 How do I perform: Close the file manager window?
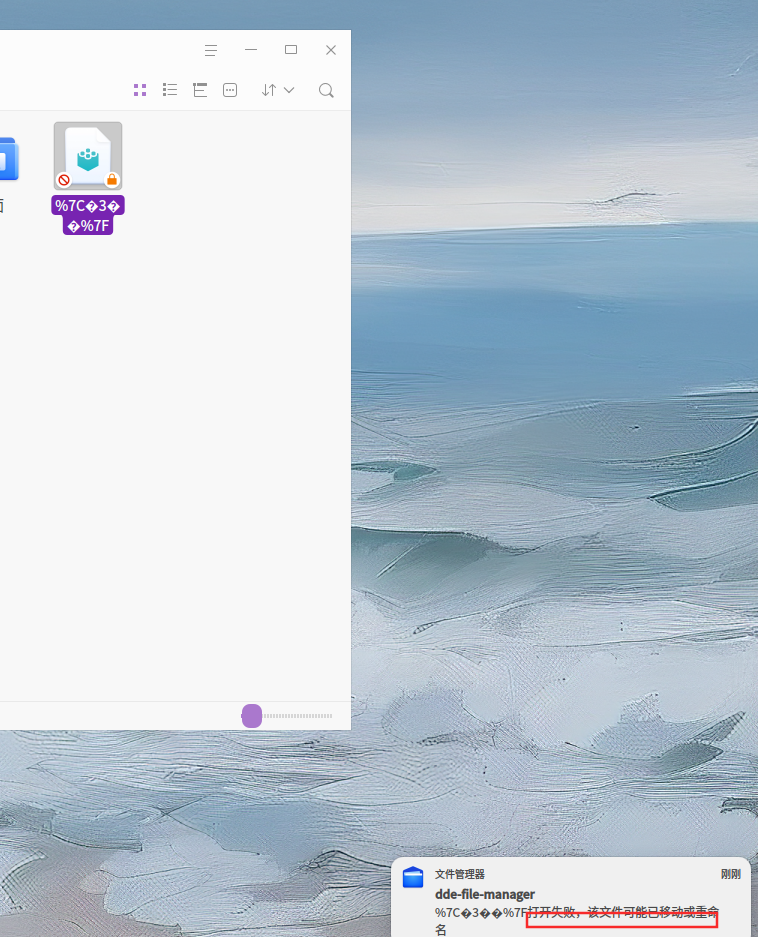coord(331,50)
